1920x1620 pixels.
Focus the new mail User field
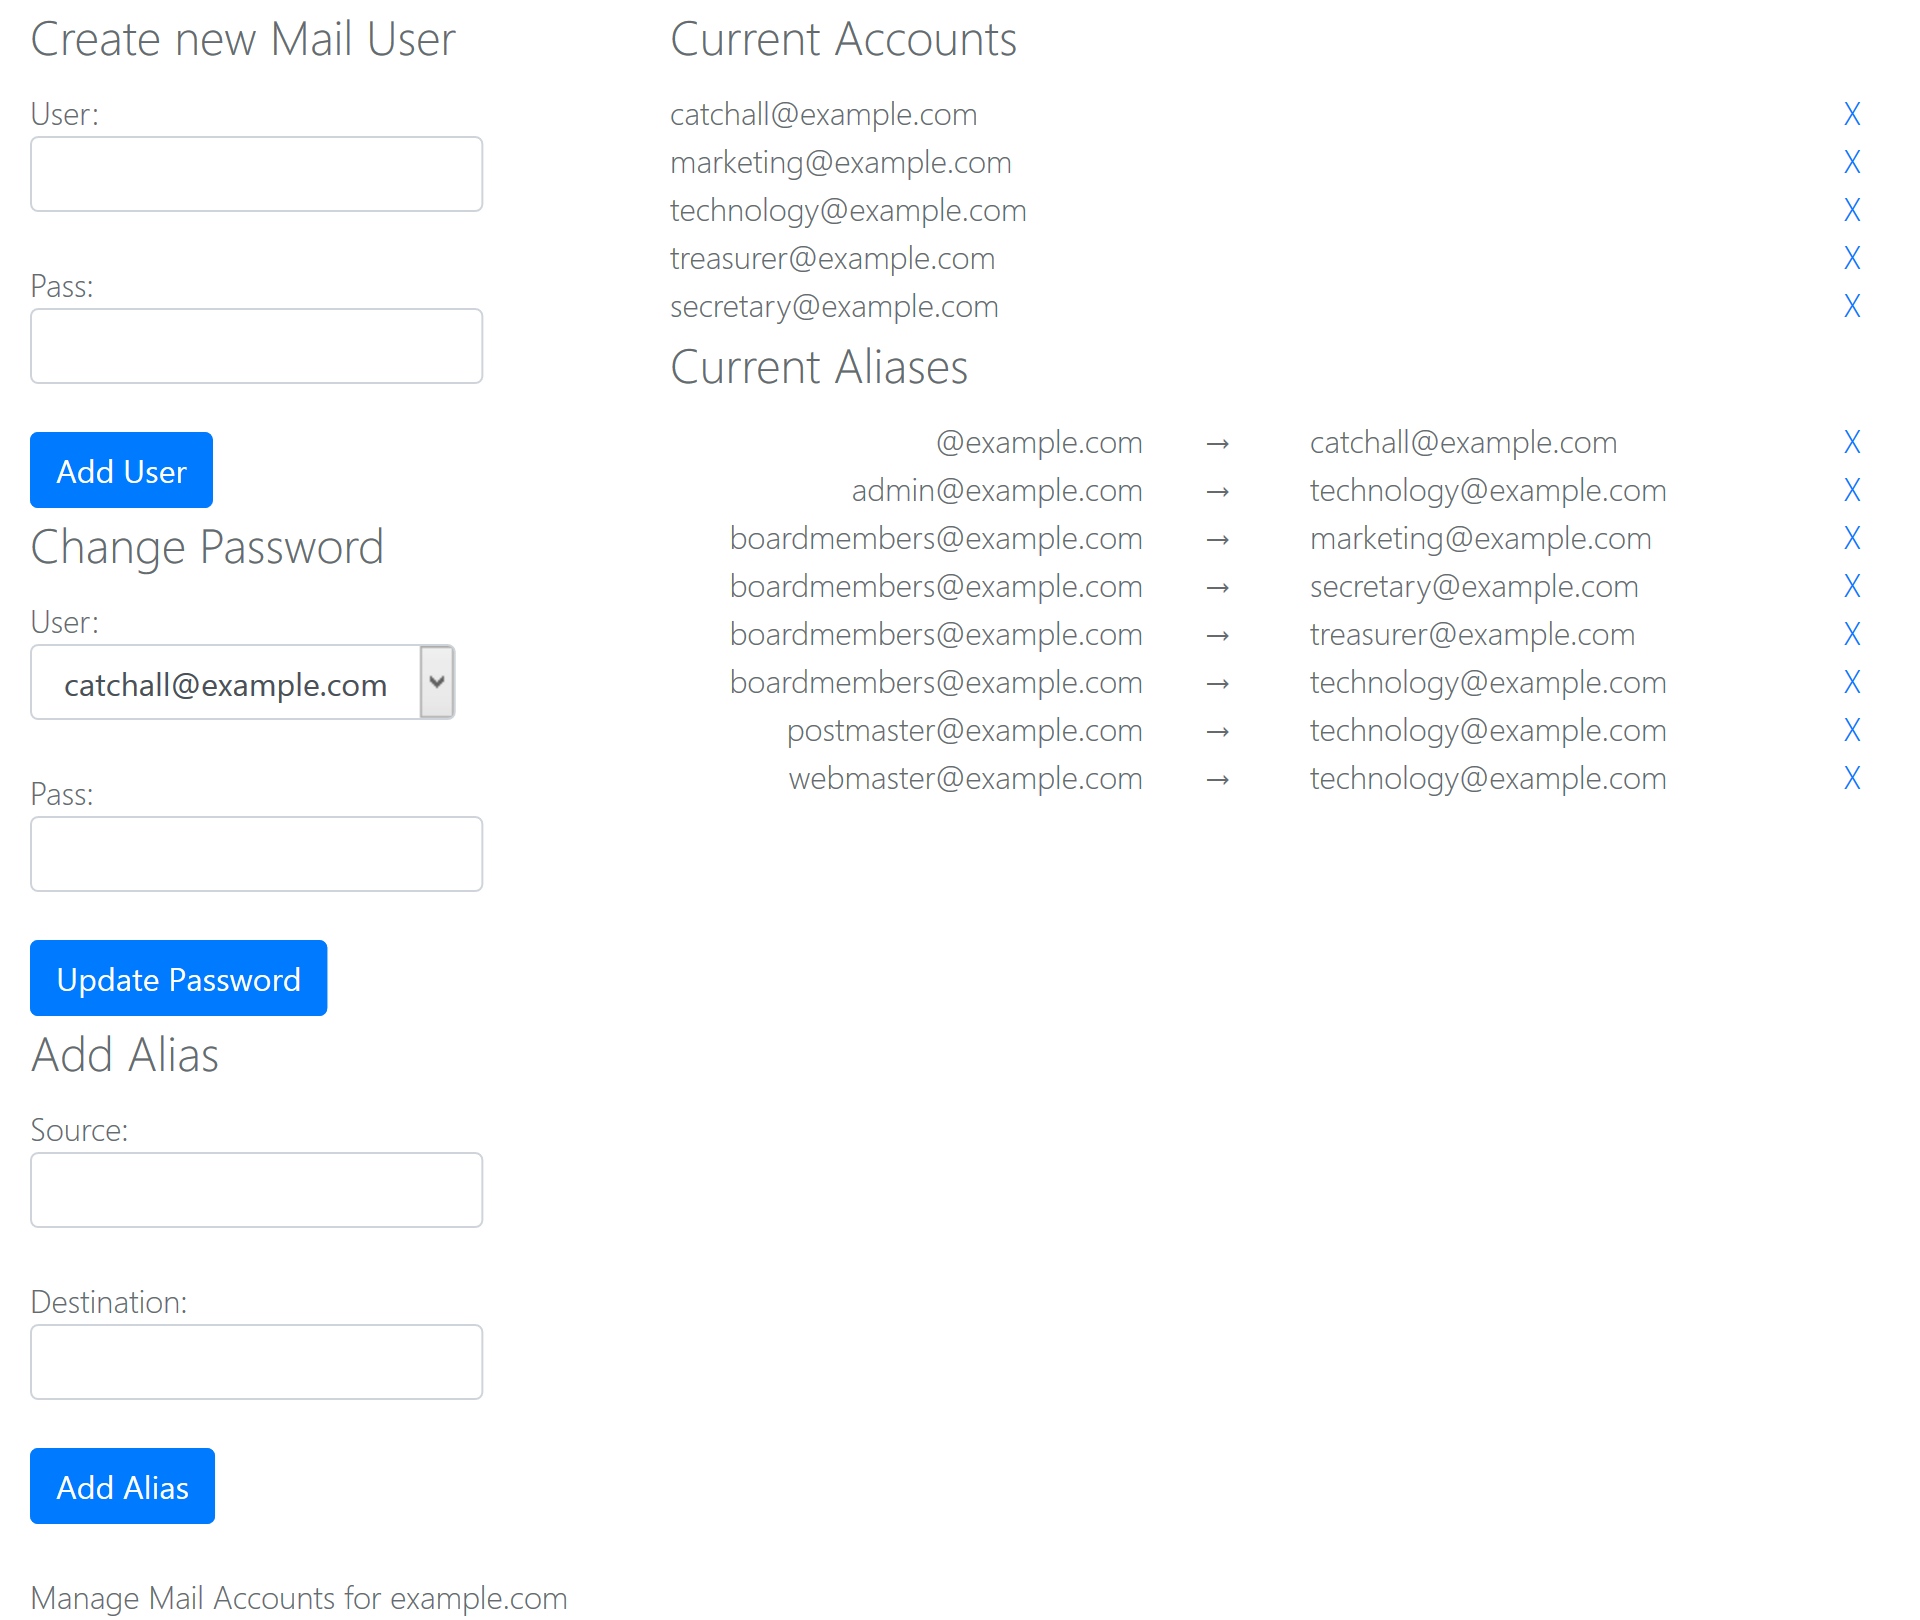(x=256, y=174)
